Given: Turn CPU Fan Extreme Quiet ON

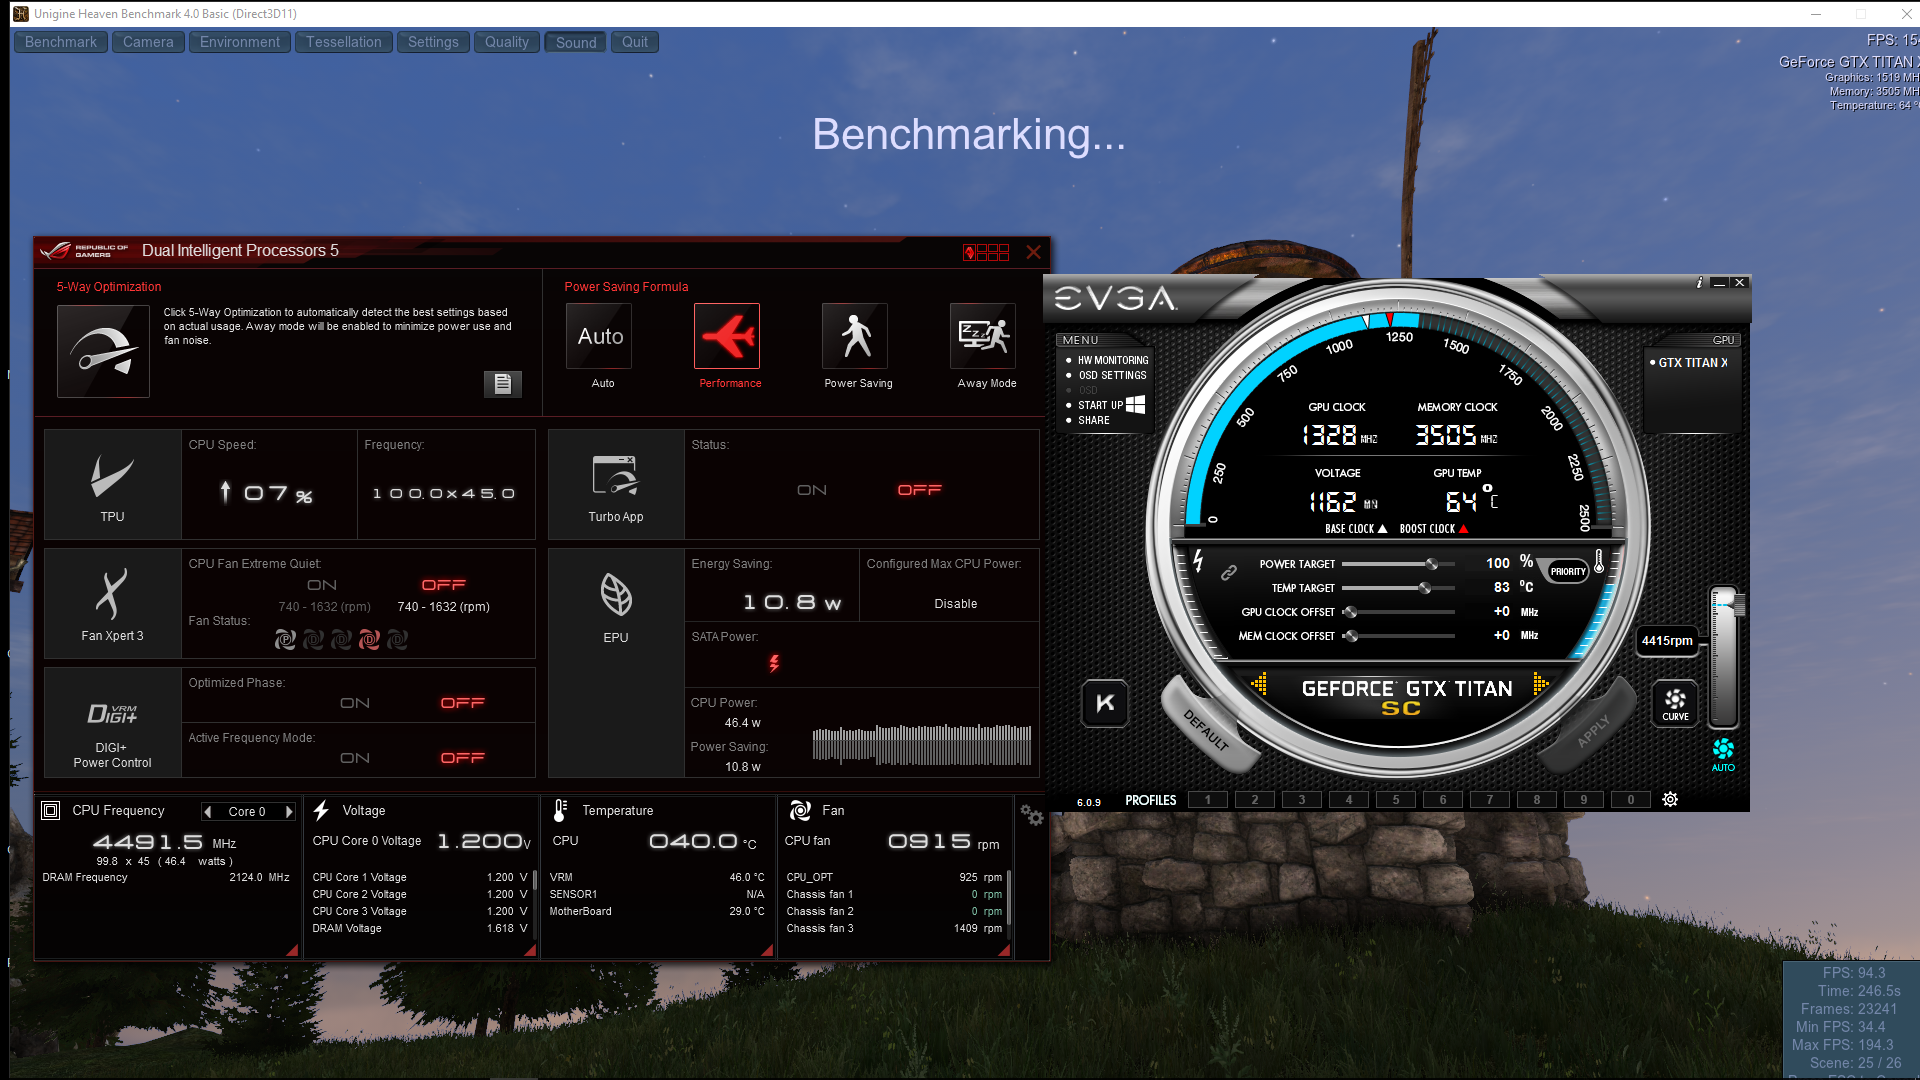Looking at the screenshot, I should [322, 585].
